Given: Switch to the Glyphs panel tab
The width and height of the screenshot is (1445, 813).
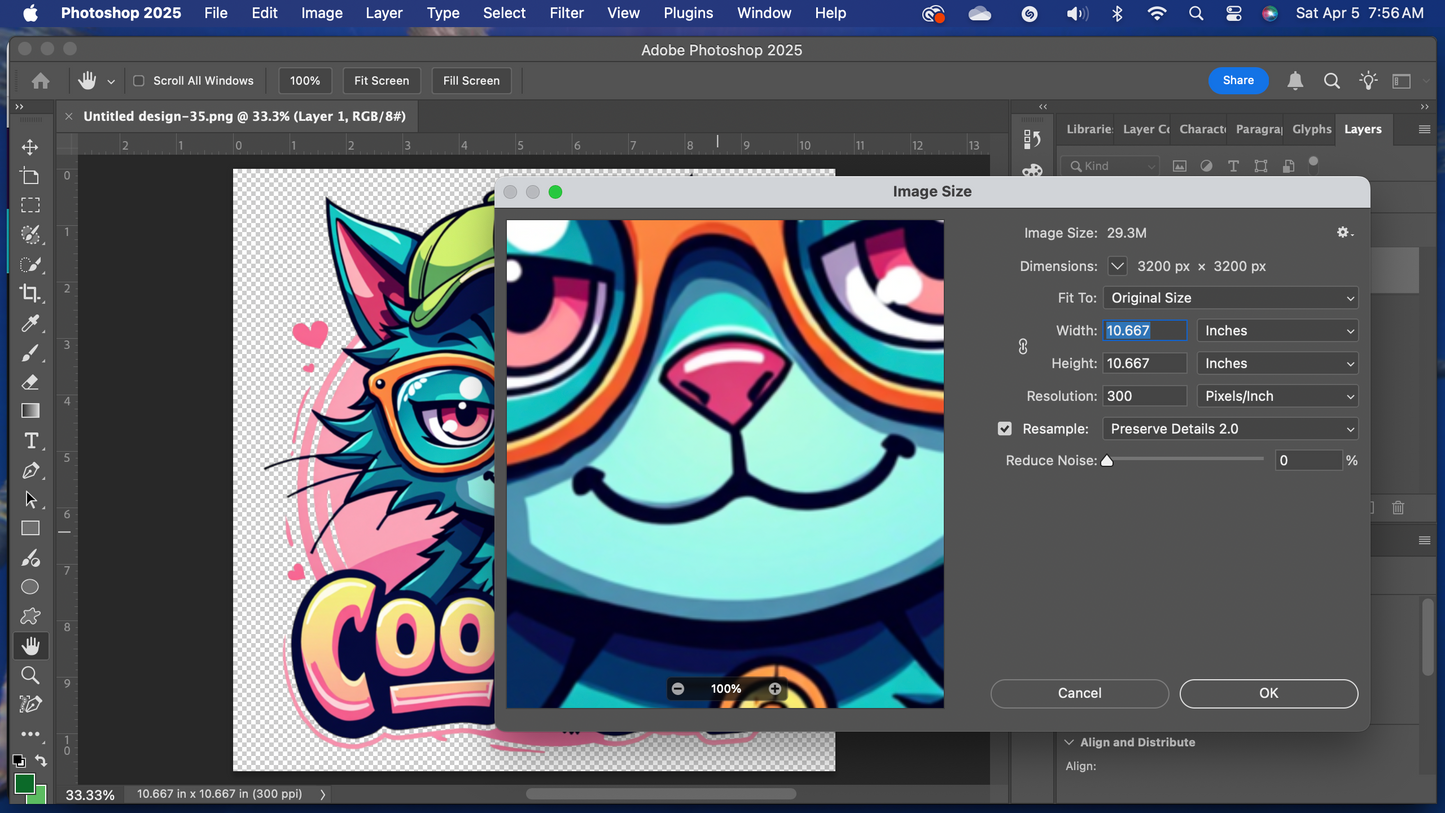Looking at the screenshot, I should pyautogui.click(x=1312, y=129).
